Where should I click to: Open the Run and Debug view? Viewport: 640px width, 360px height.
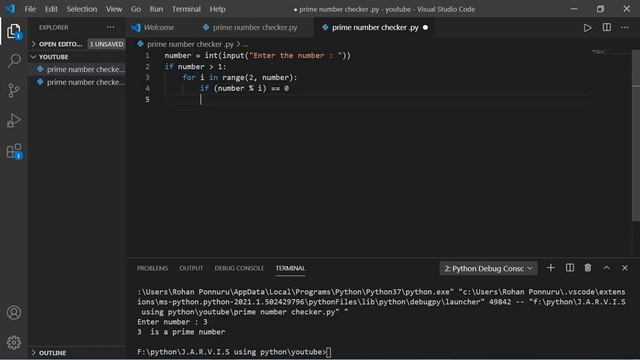click(x=14, y=120)
